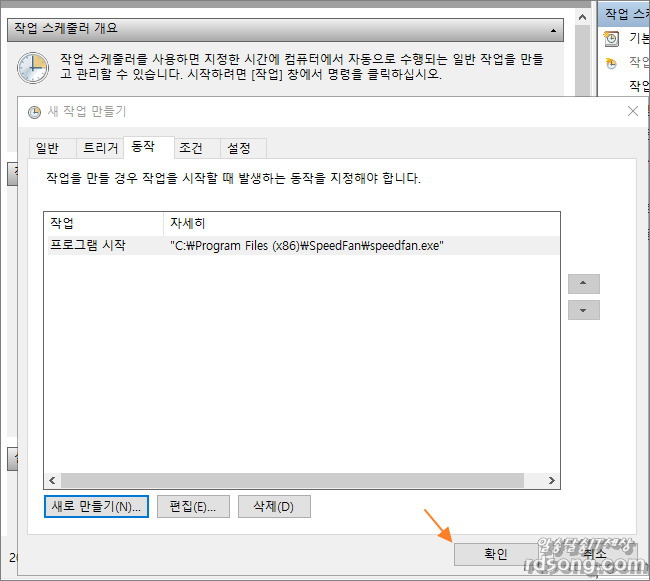This screenshot has height=581, width=650.
Task: Go to the 조건 tab
Action: 191,148
